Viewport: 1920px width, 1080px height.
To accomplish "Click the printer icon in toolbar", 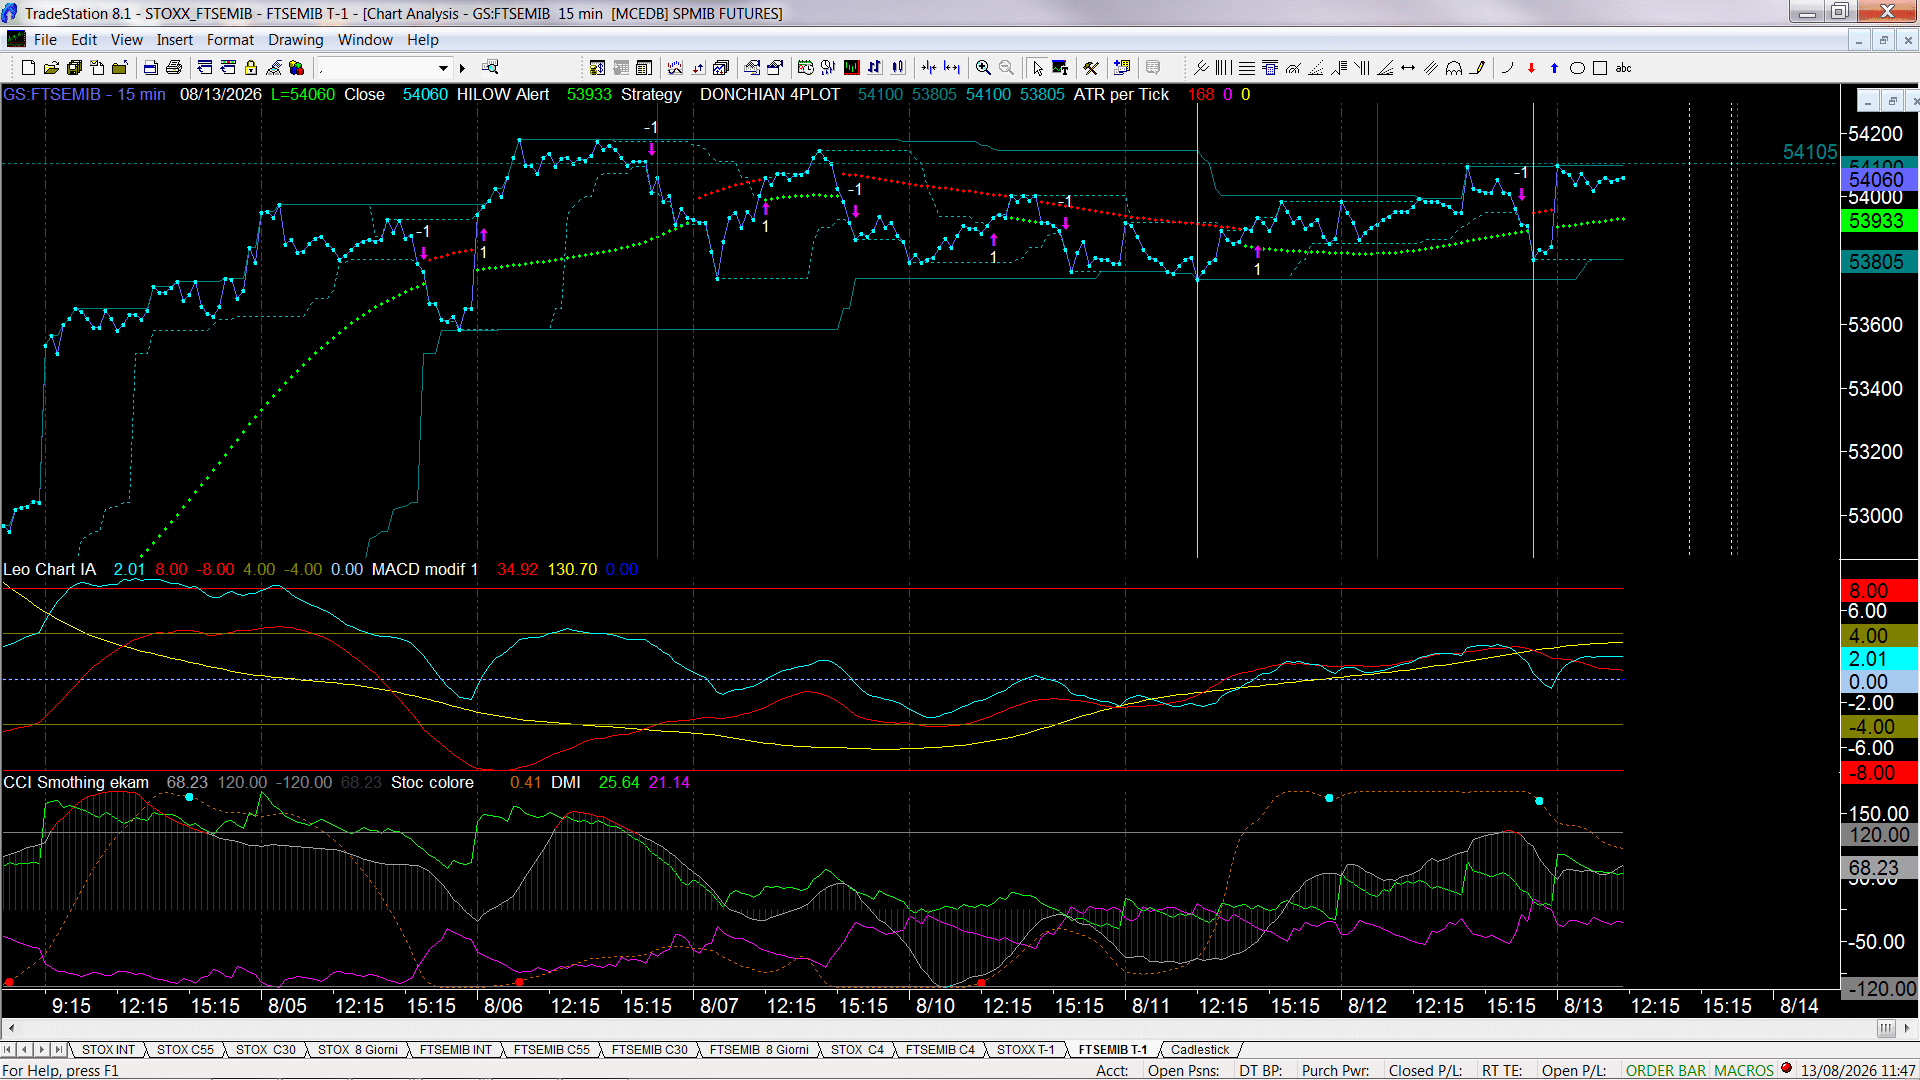I will pos(174,68).
